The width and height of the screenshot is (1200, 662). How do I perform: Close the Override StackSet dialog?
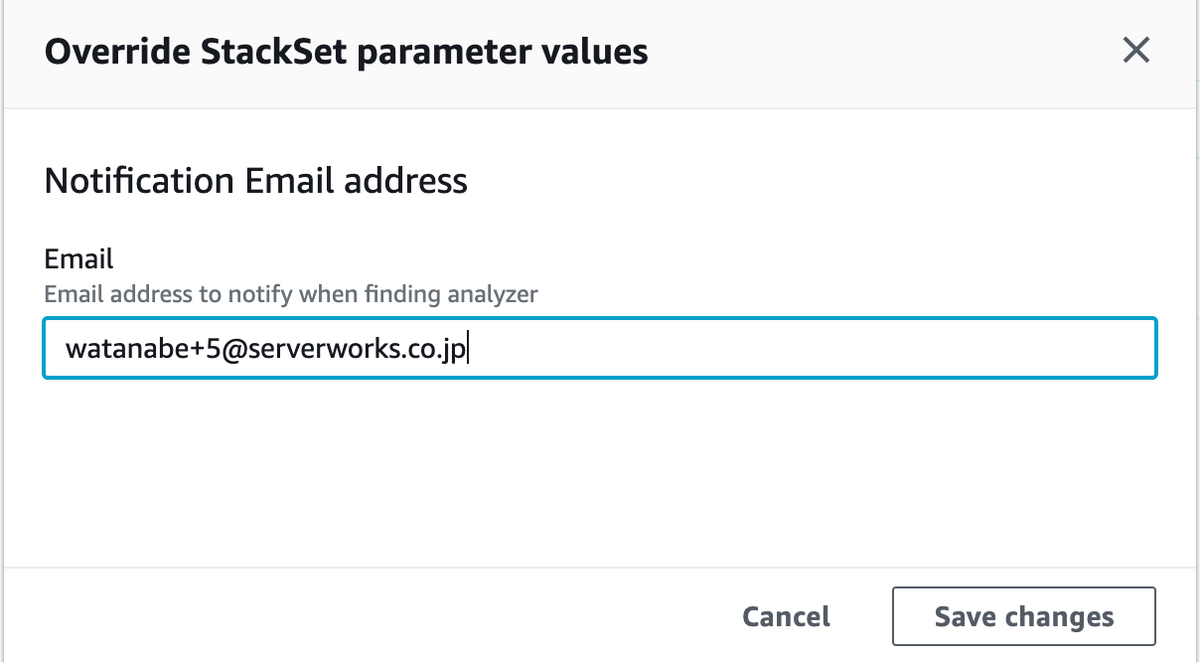click(x=1135, y=50)
